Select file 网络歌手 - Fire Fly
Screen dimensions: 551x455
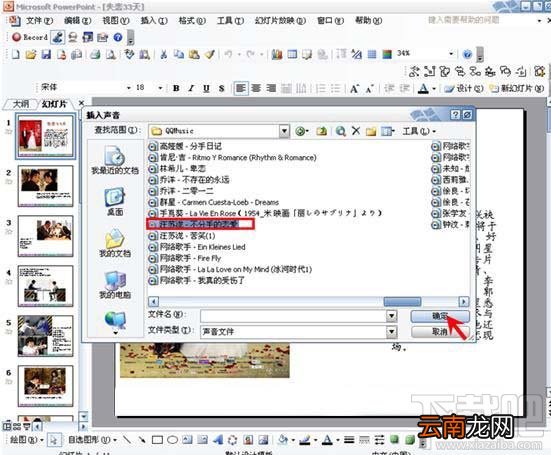coord(185,258)
